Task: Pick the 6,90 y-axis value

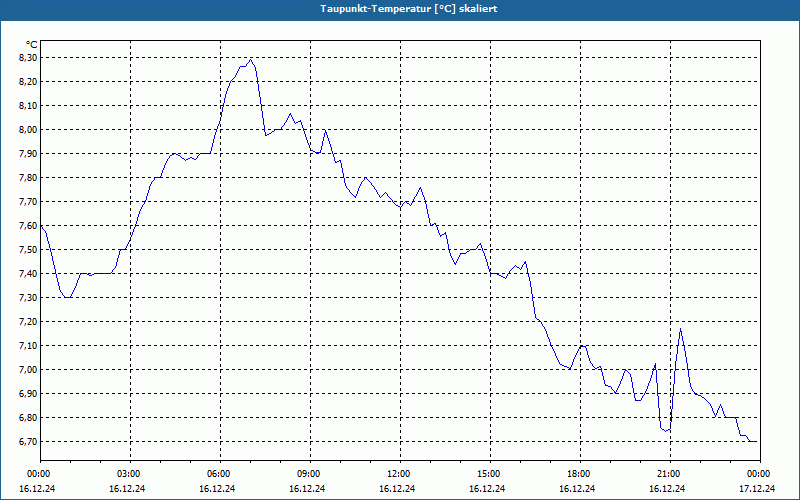Action: (x=28, y=393)
